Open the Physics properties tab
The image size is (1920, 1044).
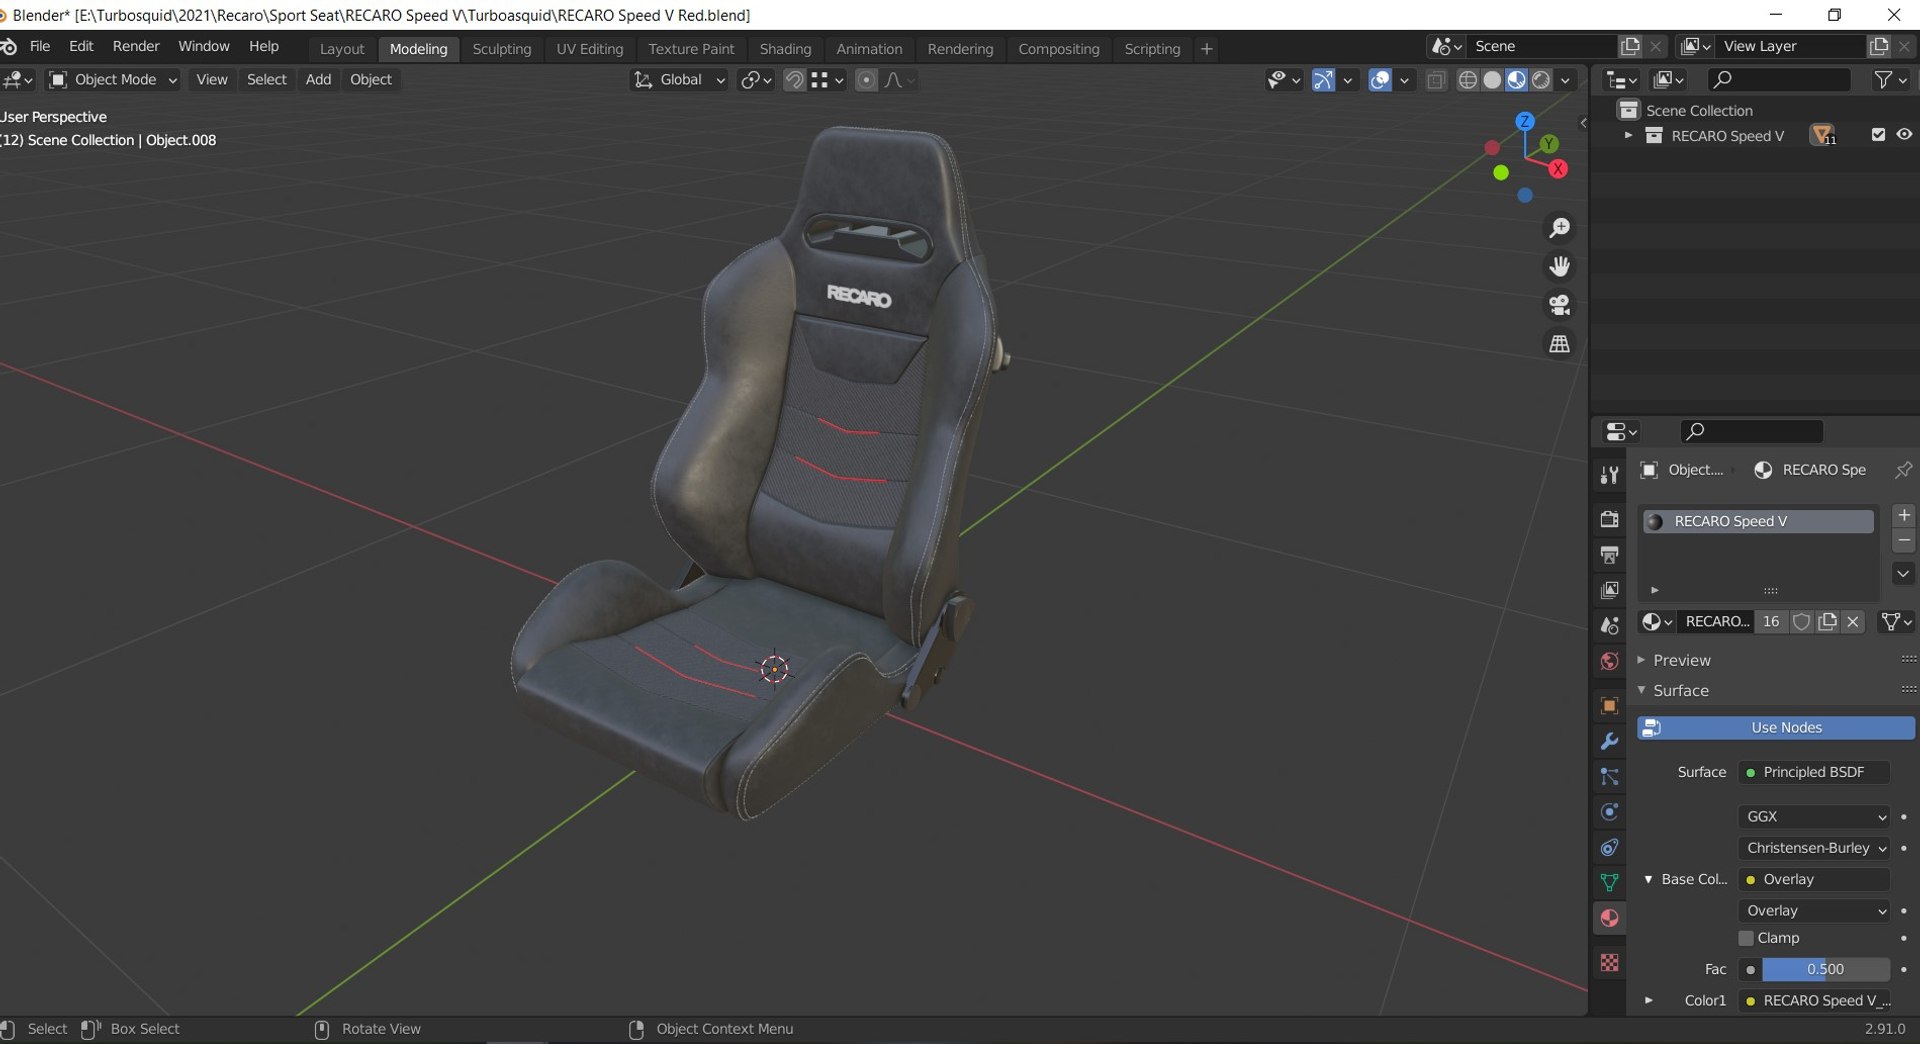(1609, 812)
